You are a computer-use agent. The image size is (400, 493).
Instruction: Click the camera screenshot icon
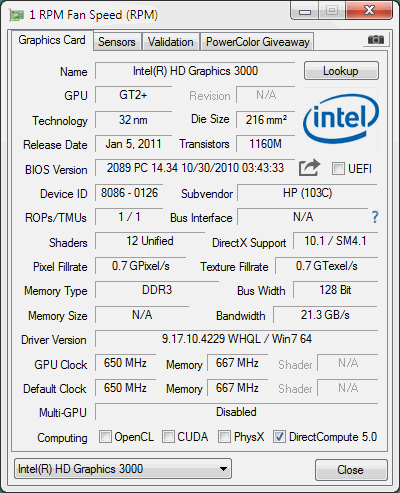click(375, 40)
